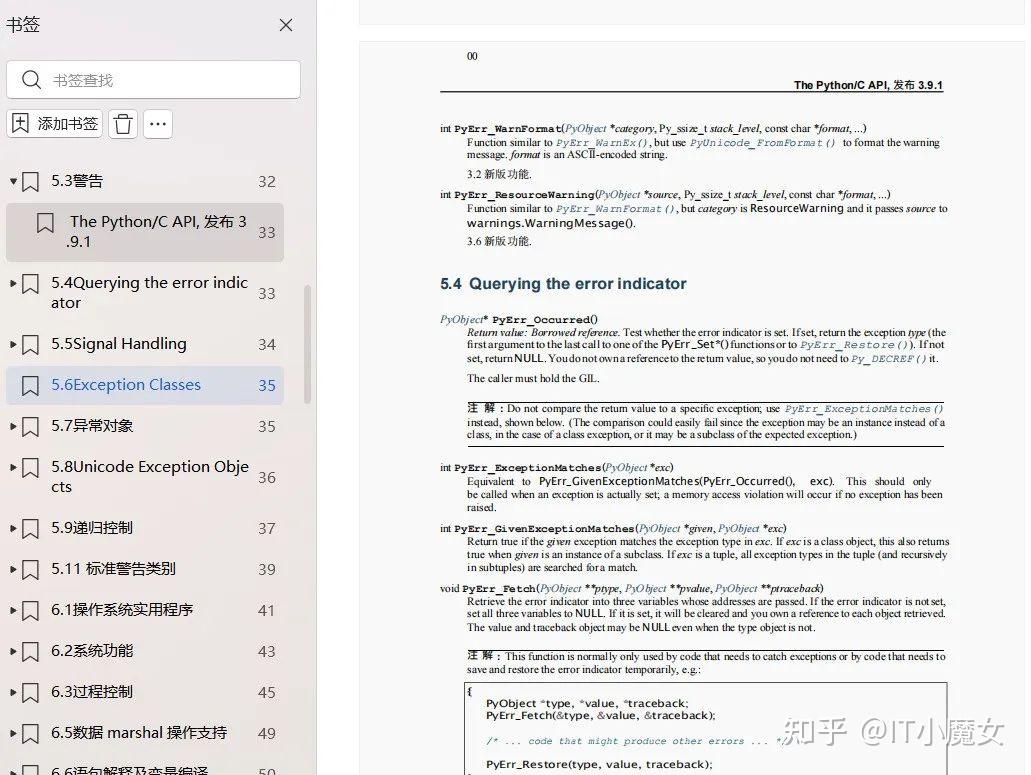Click the bookmark icon beside 5.3警告
Viewport: 1031px width, 775px height.
[28, 181]
